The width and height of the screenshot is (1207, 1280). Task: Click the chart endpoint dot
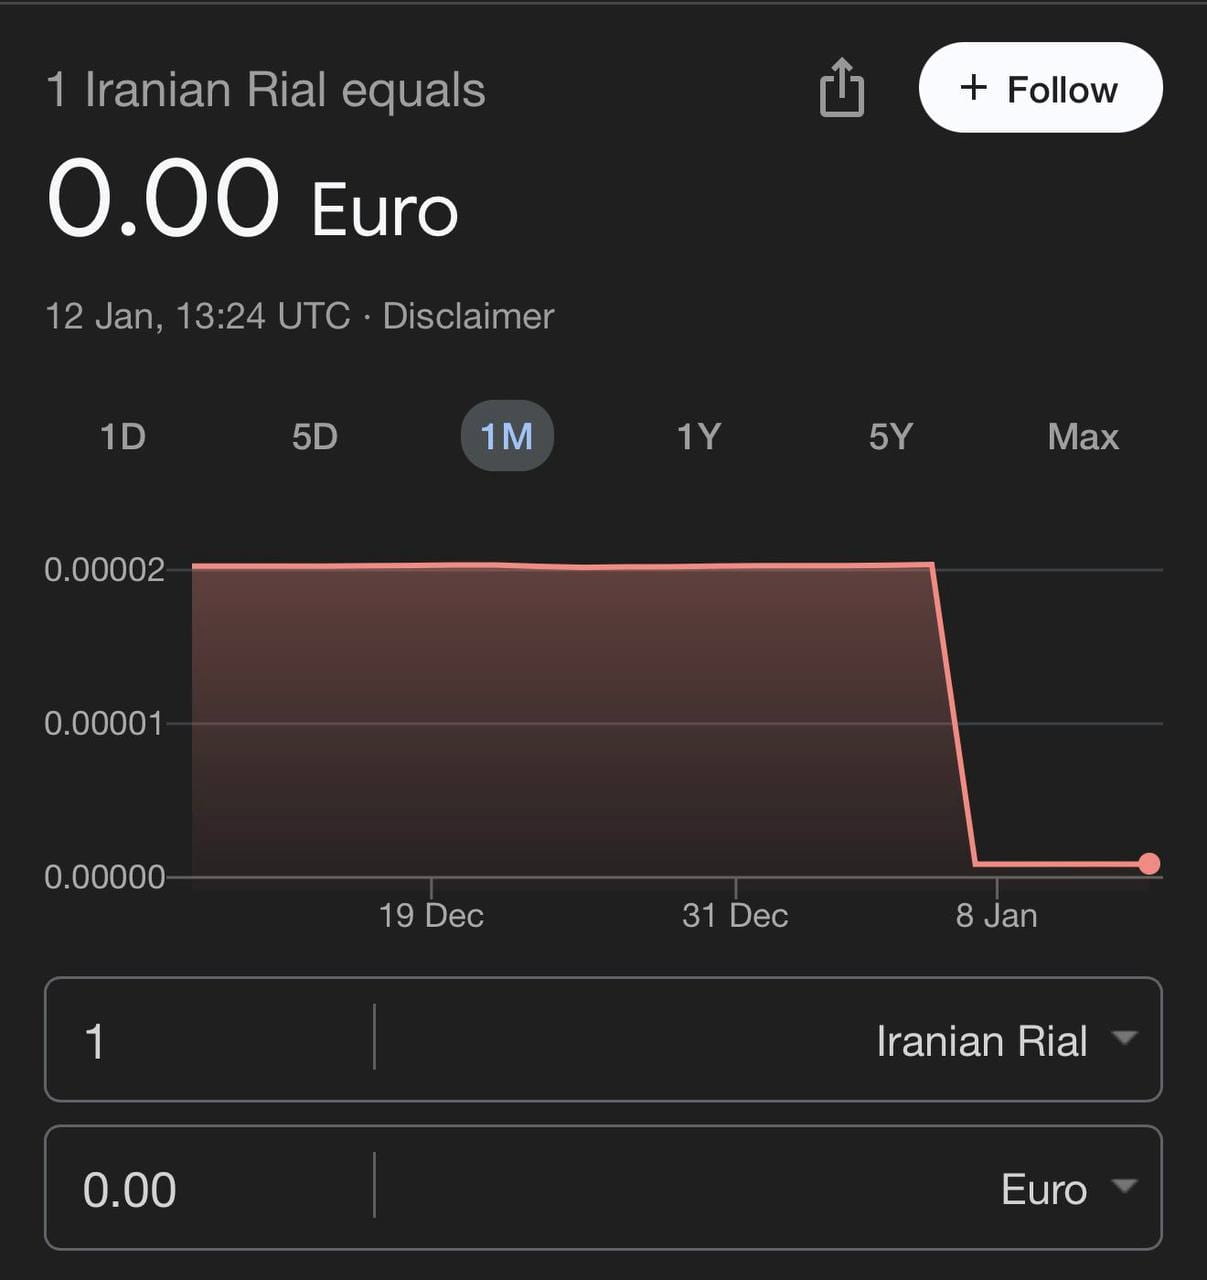point(1149,864)
